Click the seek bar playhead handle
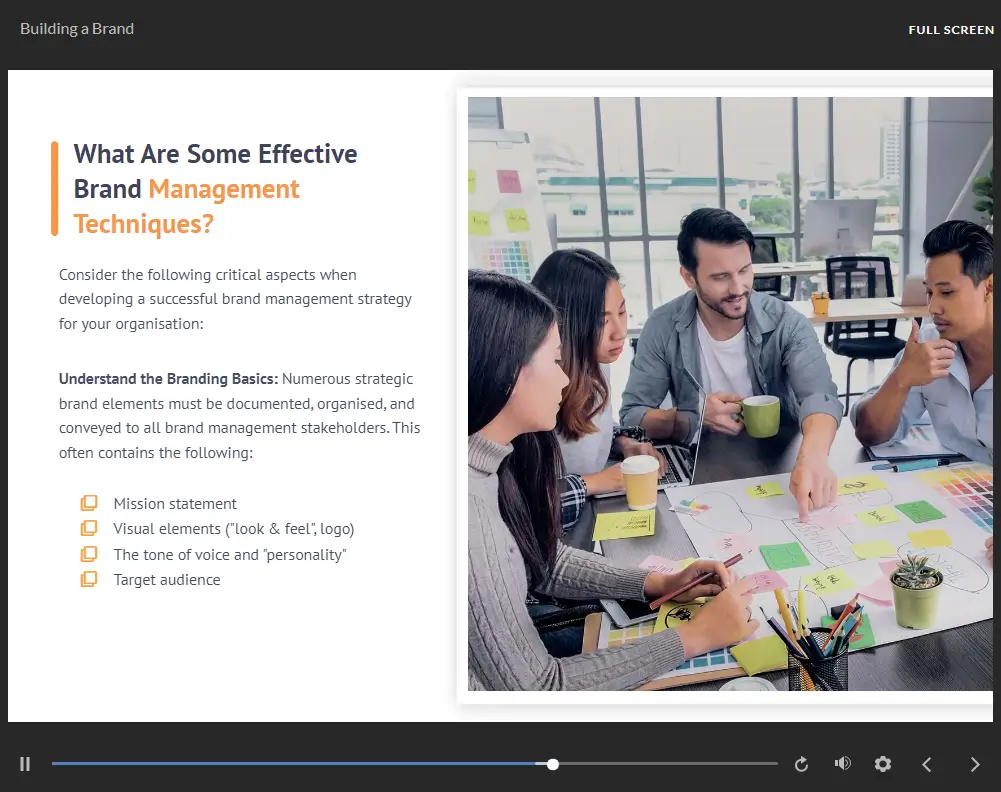The width and height of the screenshot is (1001, 792). pos(553,764)
